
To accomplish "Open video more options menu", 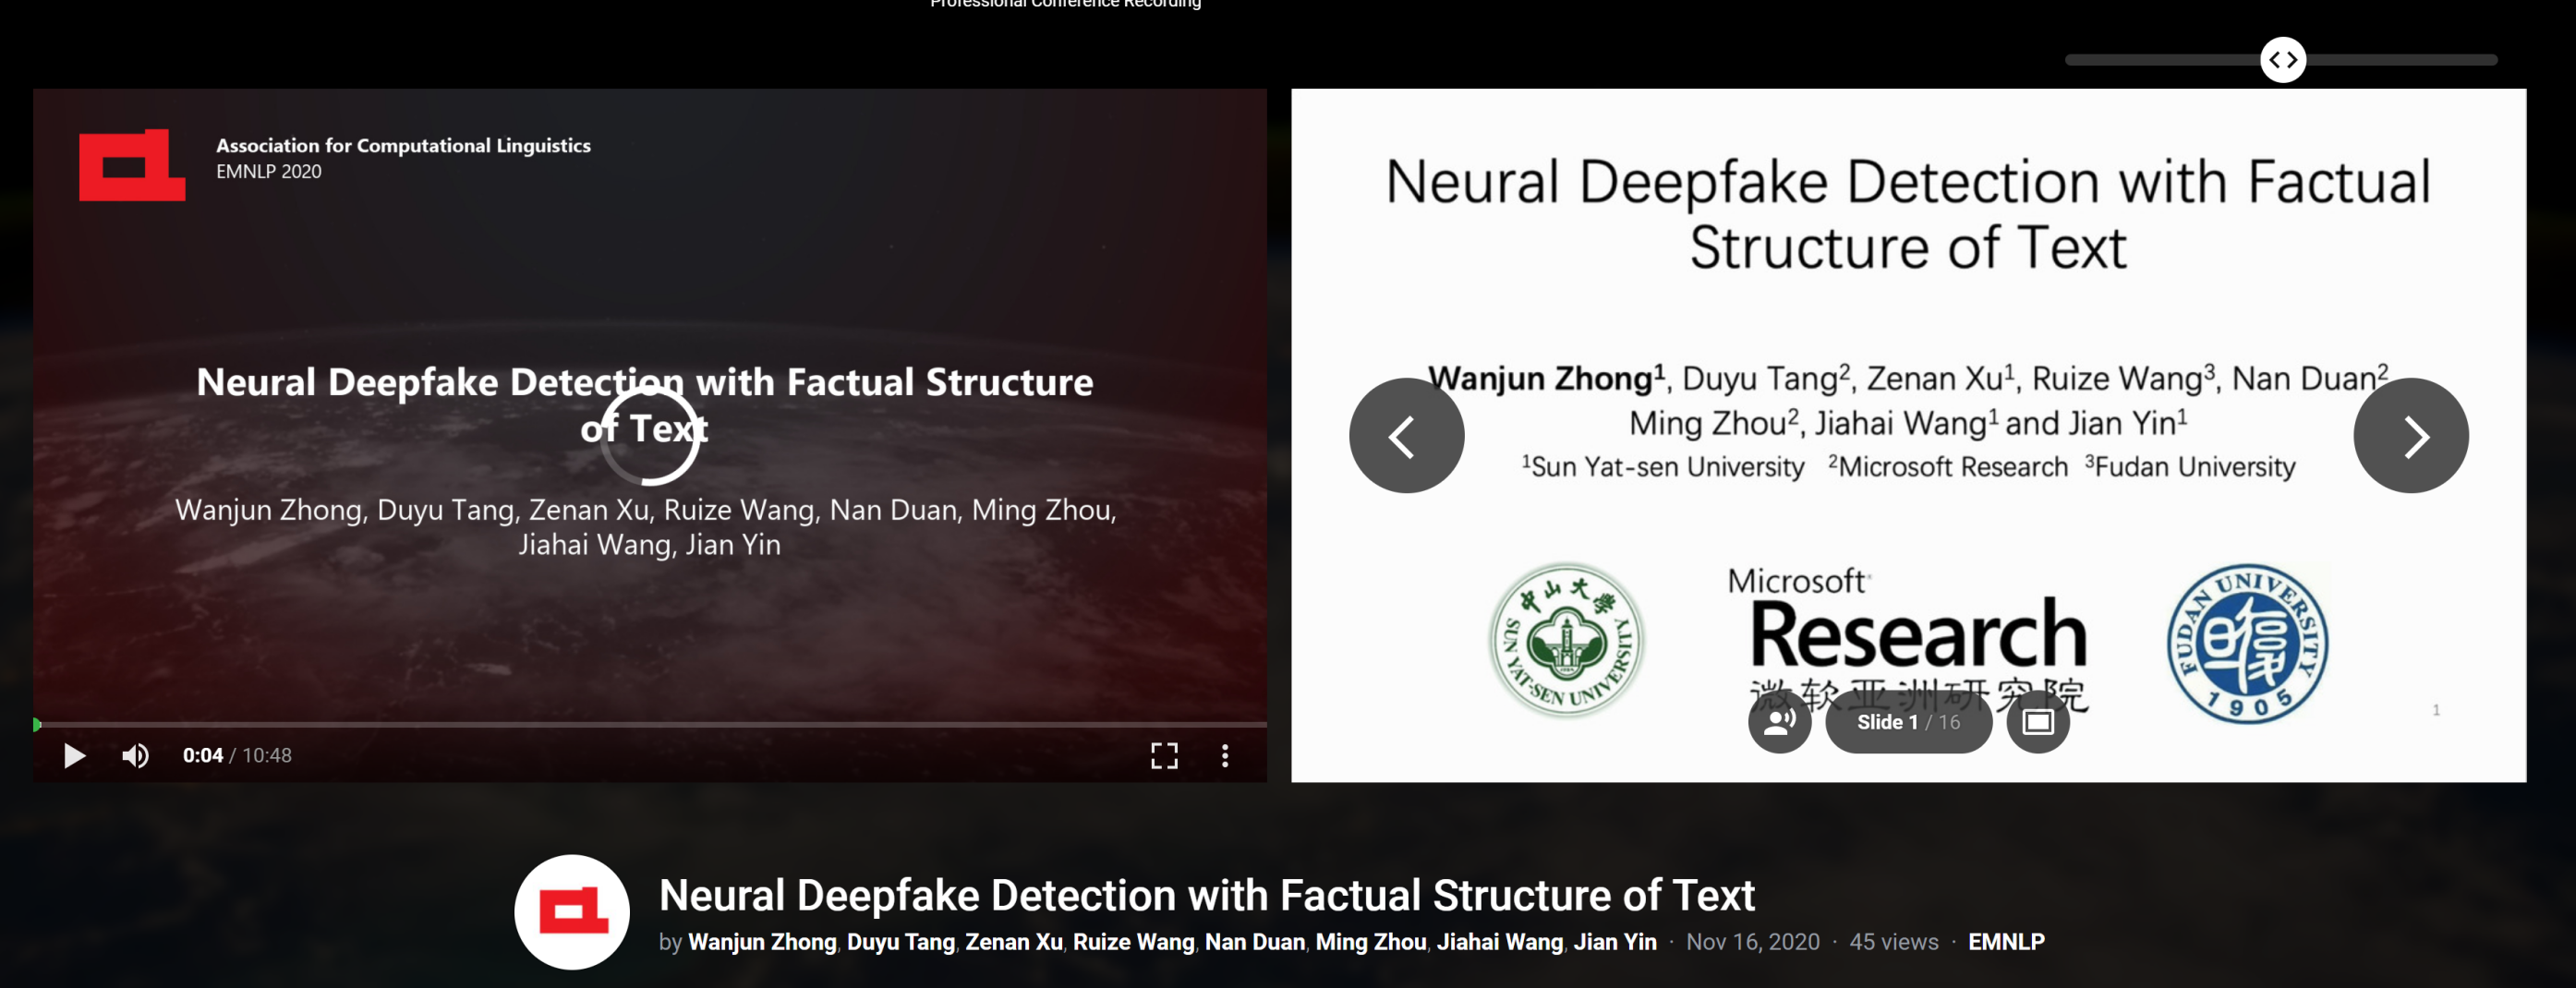I will pos(1224,755).
